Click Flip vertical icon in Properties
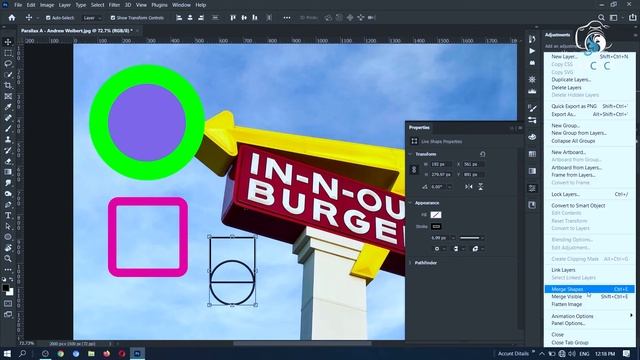 (x=480, y=187)
